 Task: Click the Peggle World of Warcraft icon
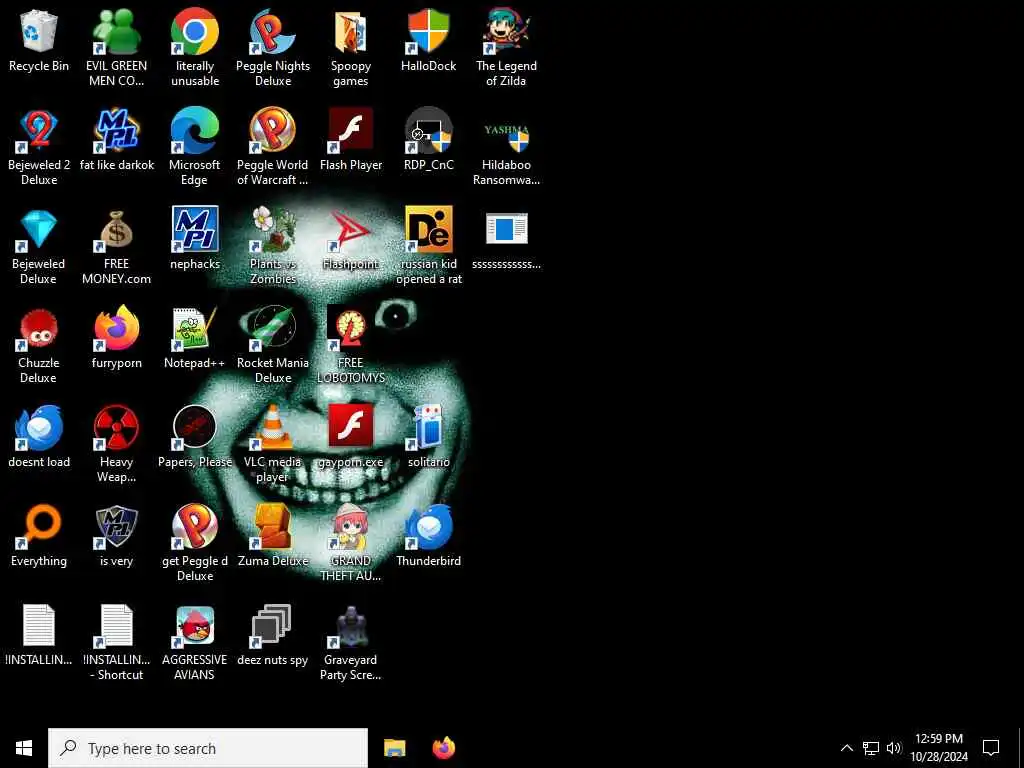[x=272, y=131]
